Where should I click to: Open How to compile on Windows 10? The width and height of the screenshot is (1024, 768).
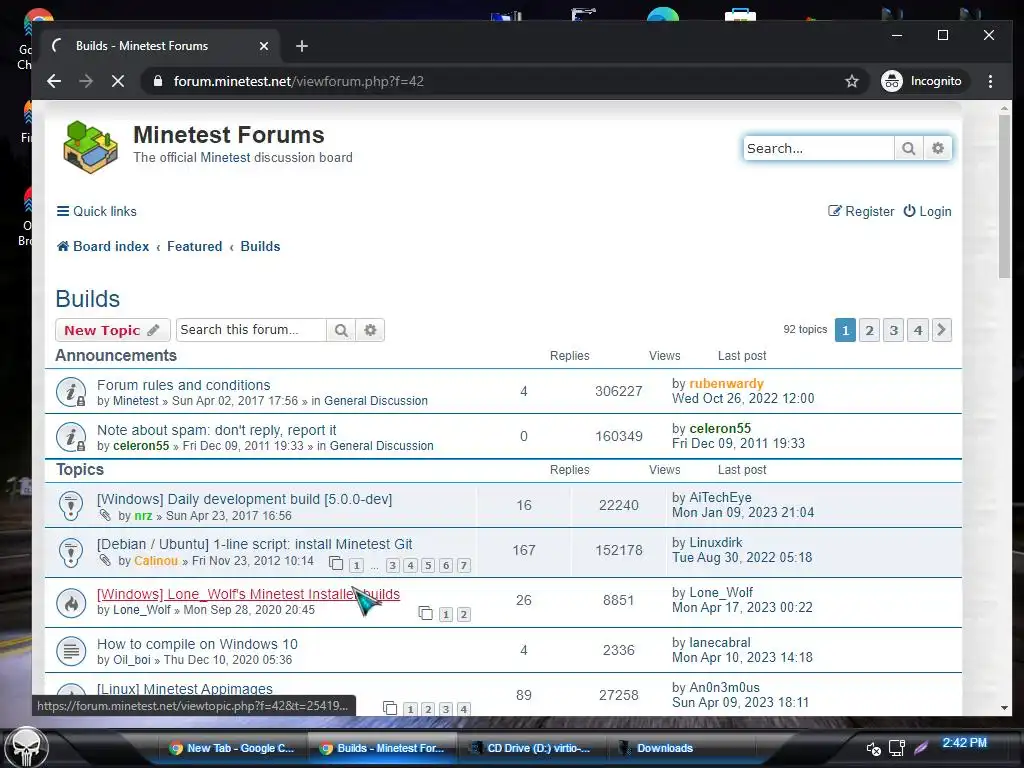point(197,644)
